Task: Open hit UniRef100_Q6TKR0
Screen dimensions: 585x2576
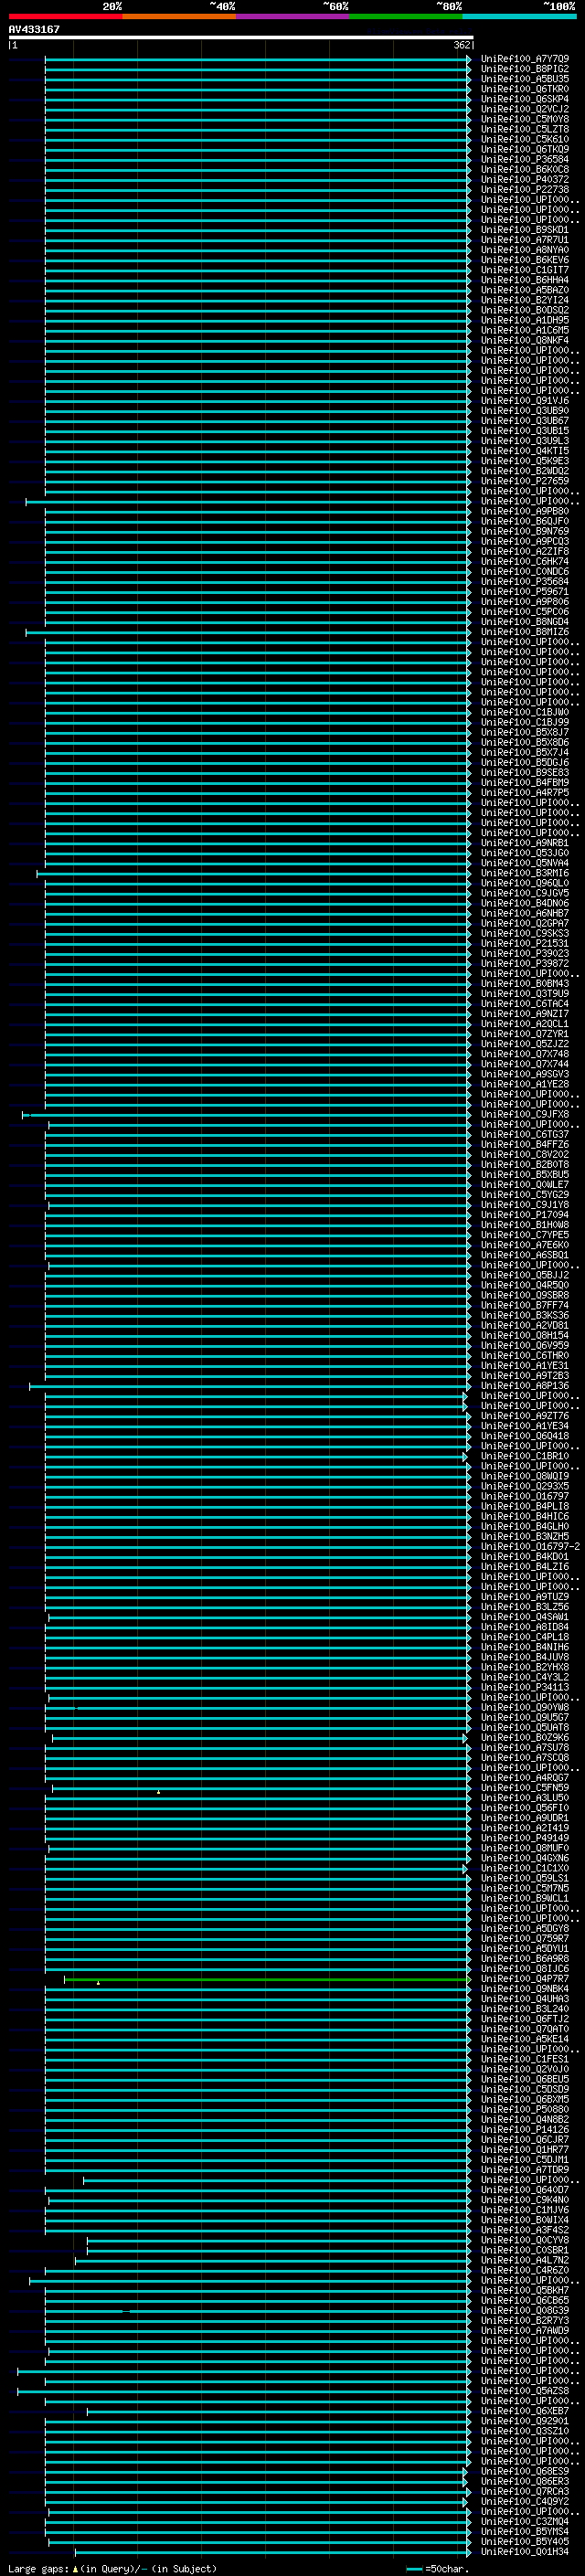Action: (524, 89)
